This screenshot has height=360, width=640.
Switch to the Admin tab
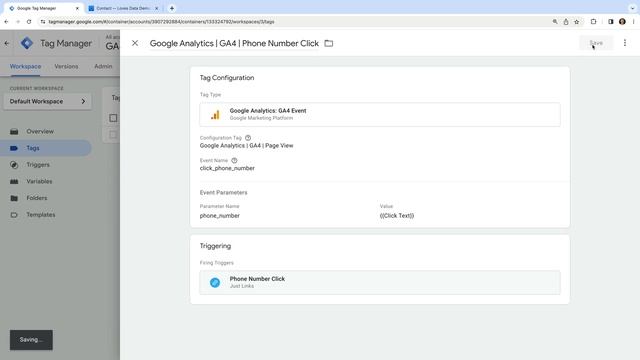click(x=103, y=66)
